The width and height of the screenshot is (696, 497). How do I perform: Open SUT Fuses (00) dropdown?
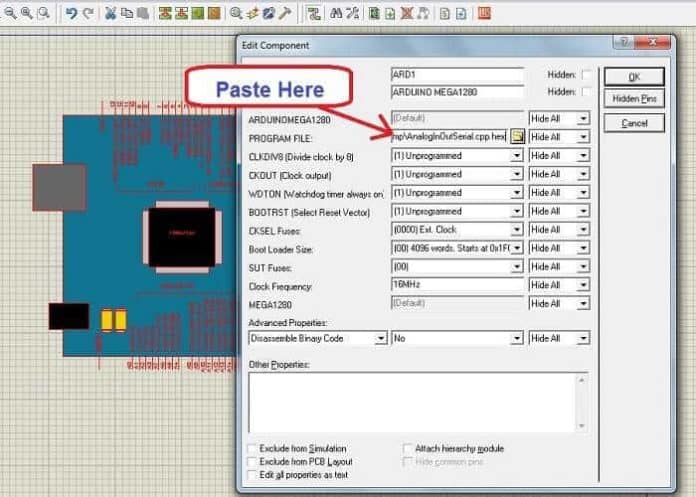(517, 267)
